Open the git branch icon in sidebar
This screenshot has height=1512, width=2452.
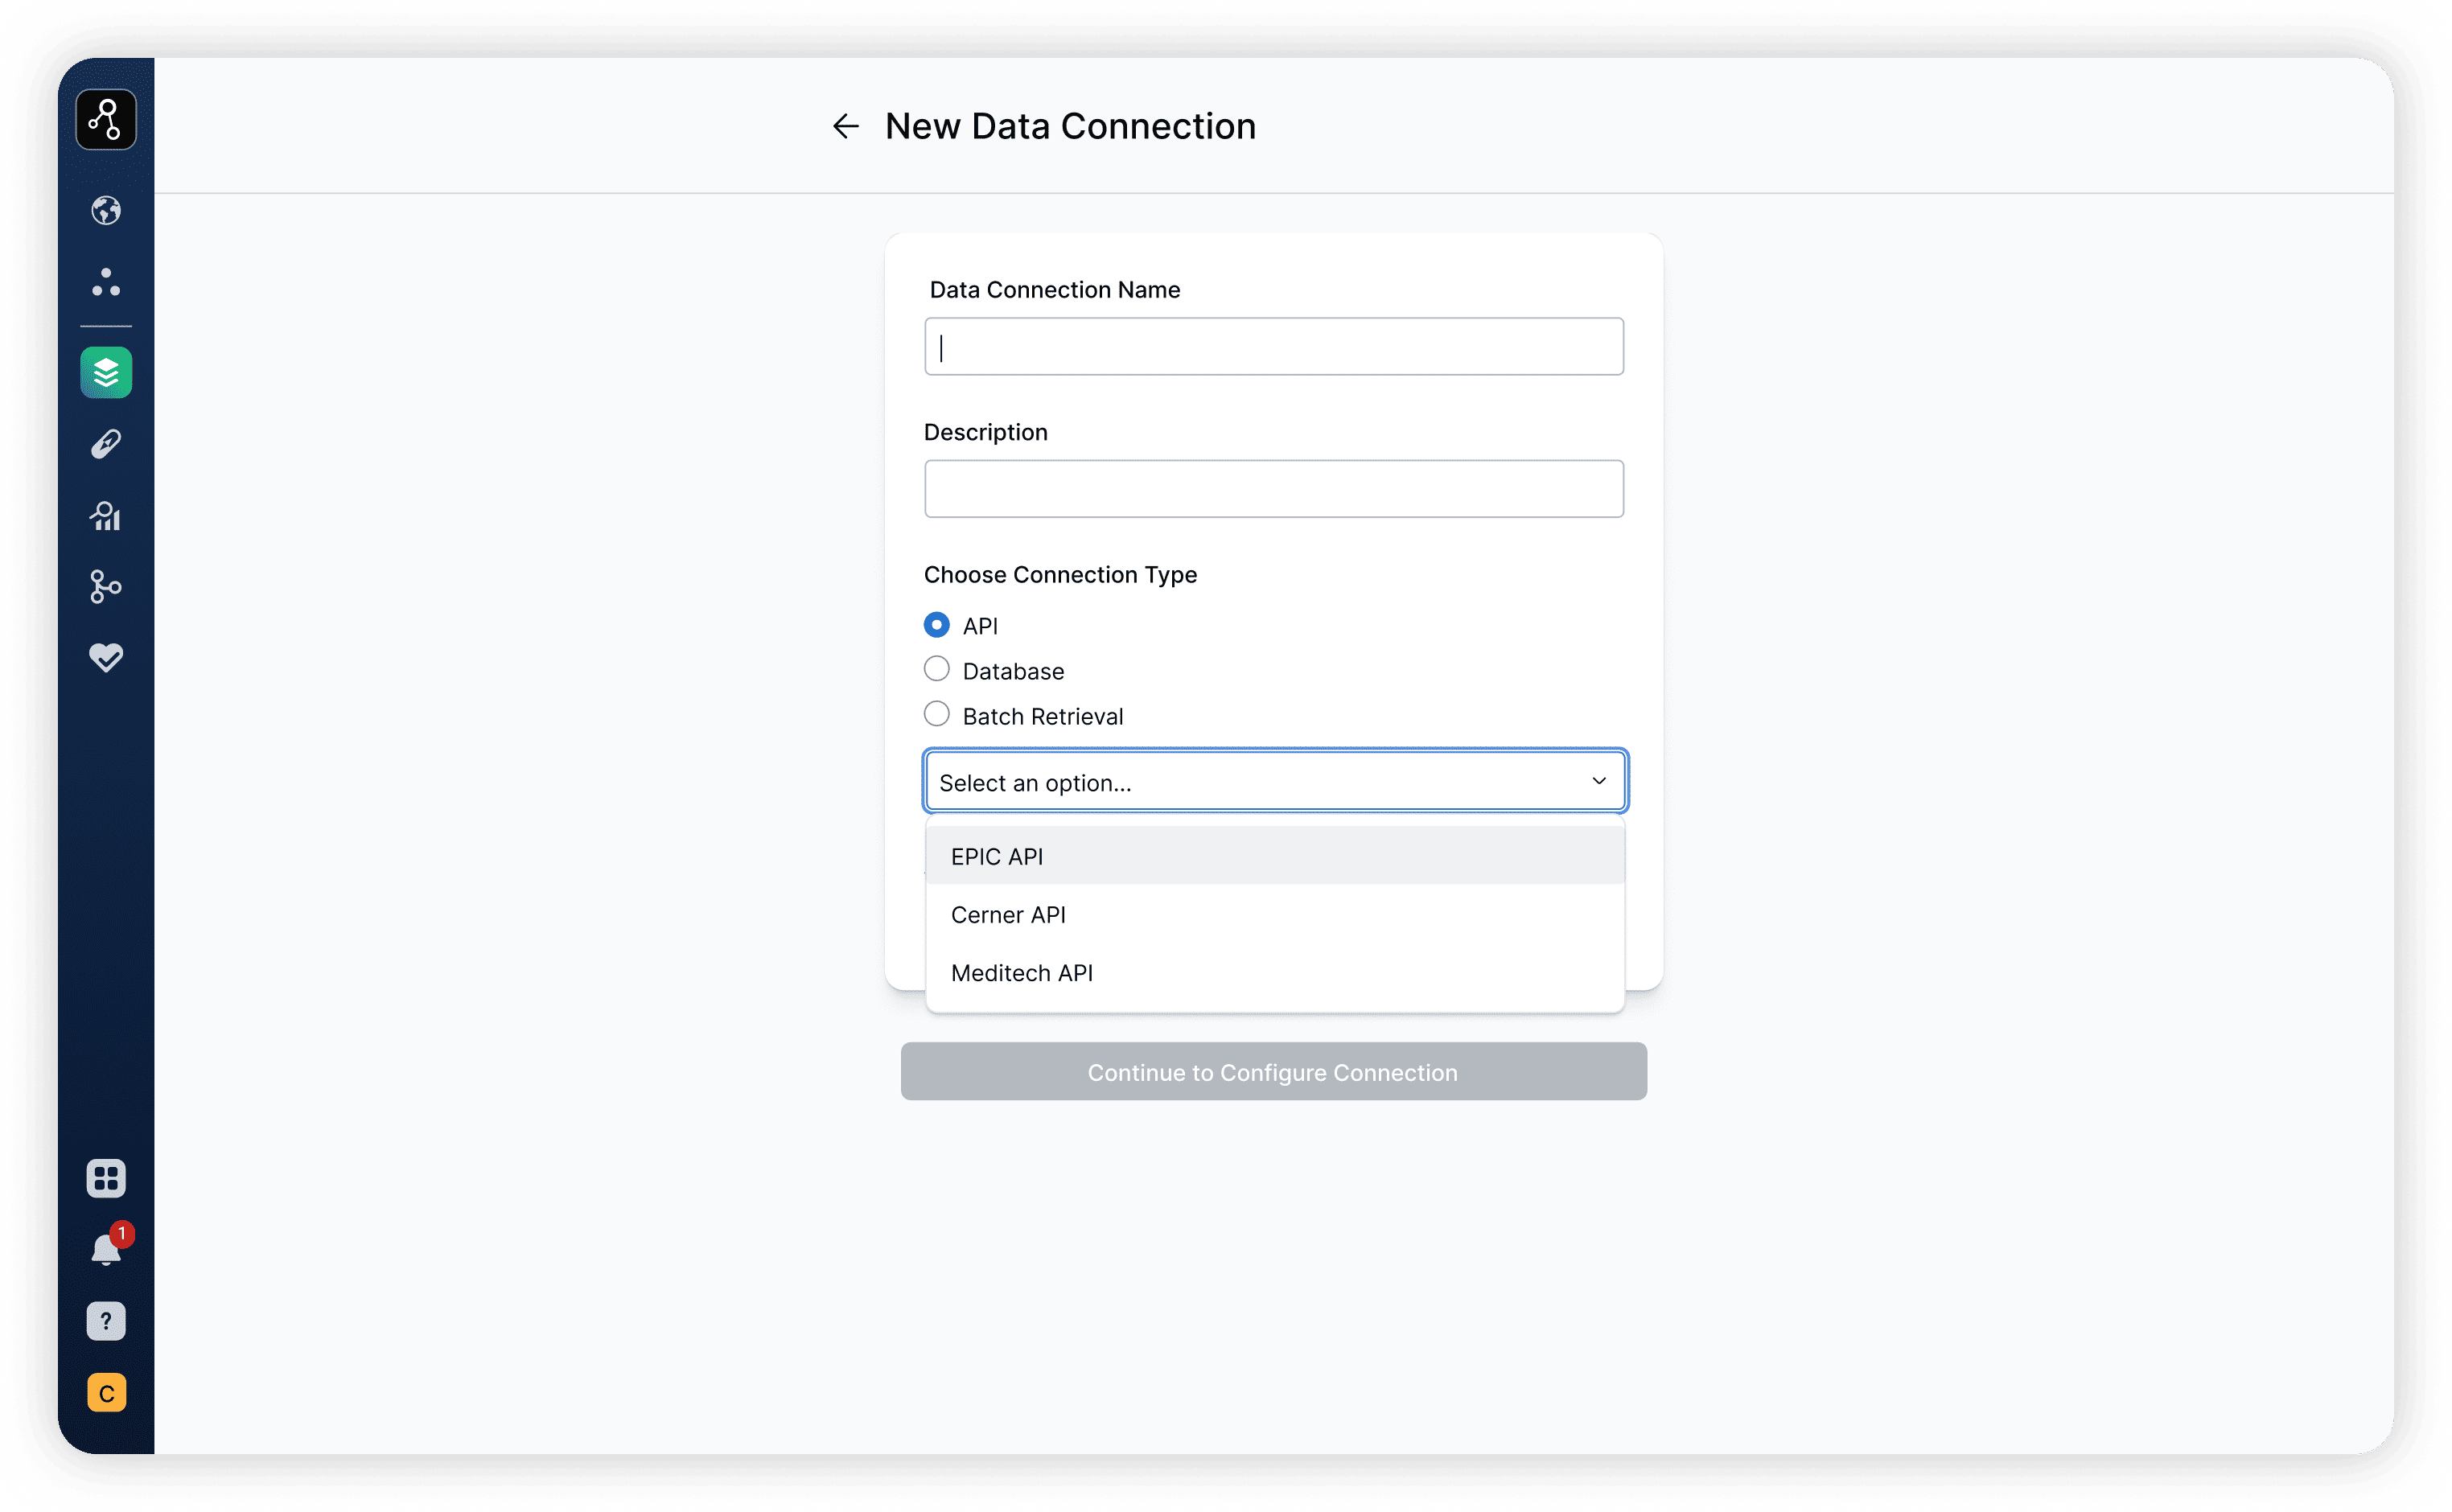106,587
